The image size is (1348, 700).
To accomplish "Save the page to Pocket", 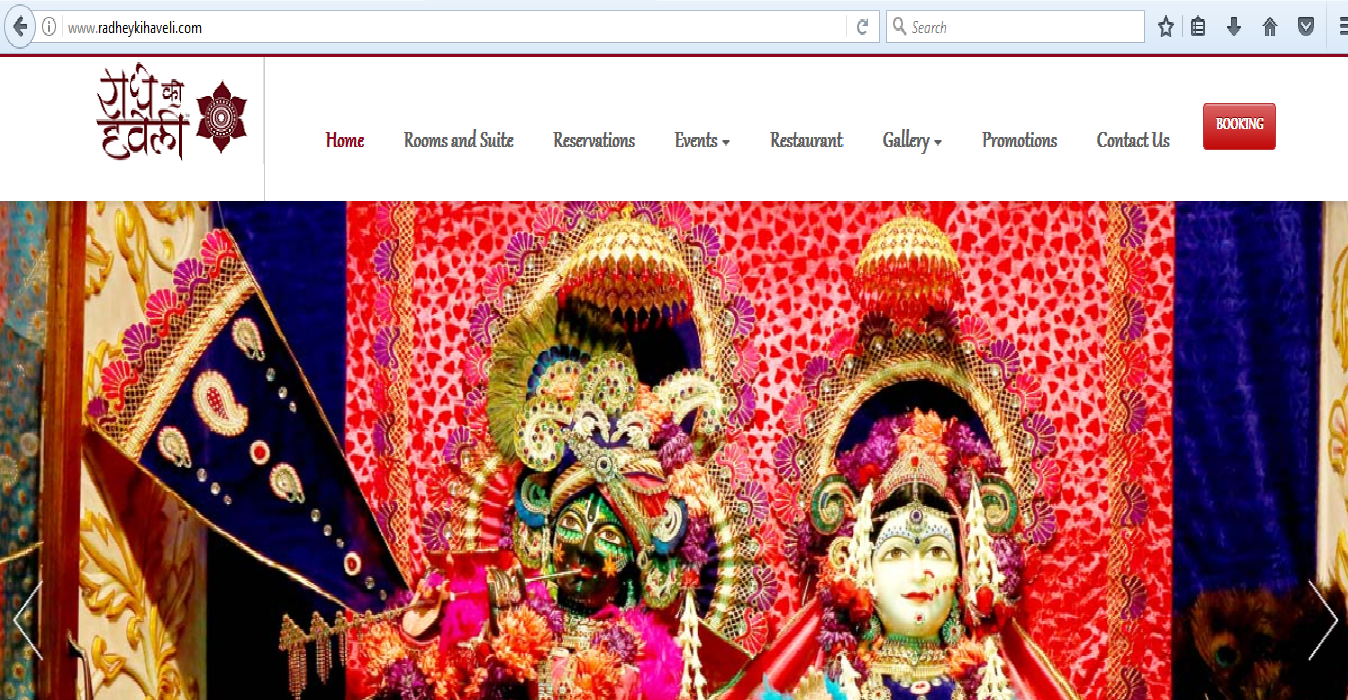I will point(1305,27).
